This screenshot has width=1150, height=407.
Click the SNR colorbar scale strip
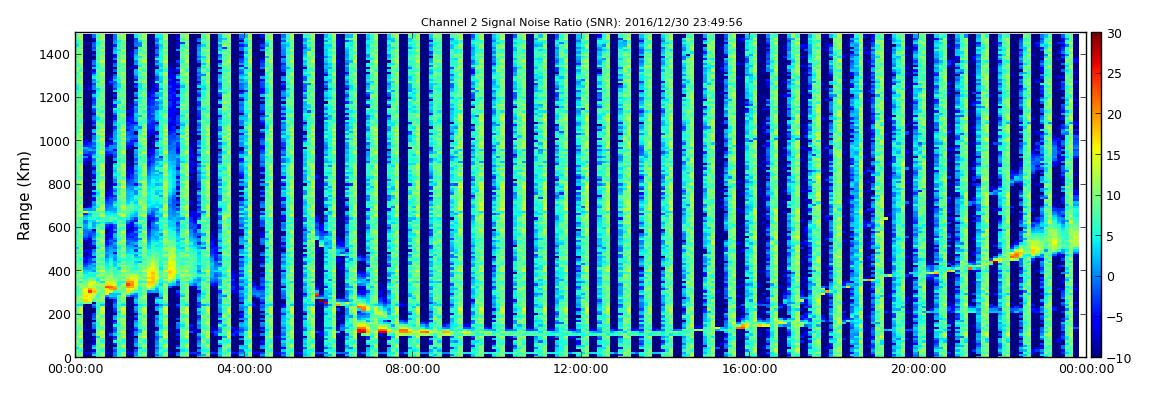point(1096,195)
